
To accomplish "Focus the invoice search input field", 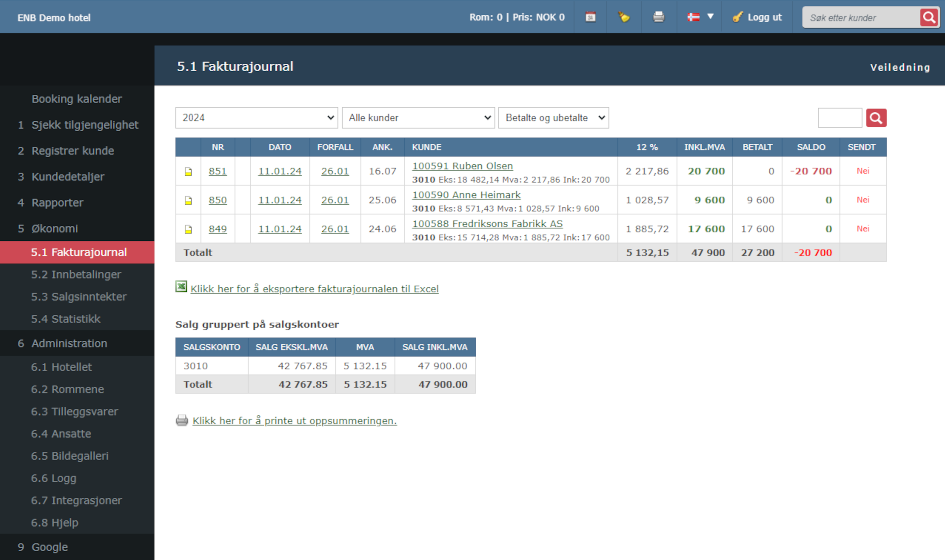I will (x=840, y=118).
